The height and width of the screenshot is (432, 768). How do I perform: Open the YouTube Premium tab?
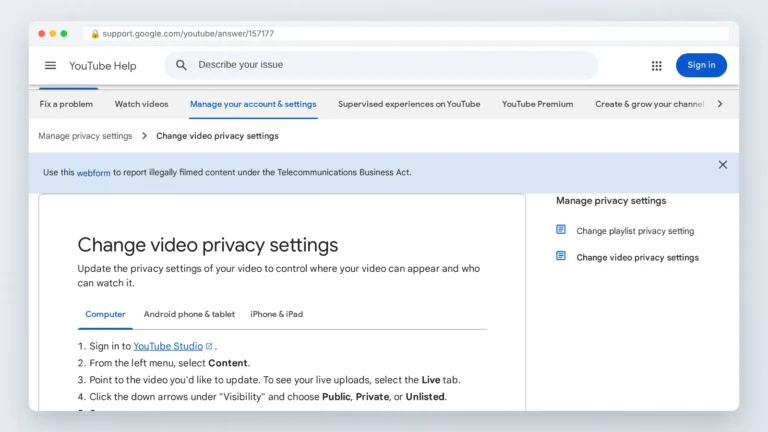(537, 104)
